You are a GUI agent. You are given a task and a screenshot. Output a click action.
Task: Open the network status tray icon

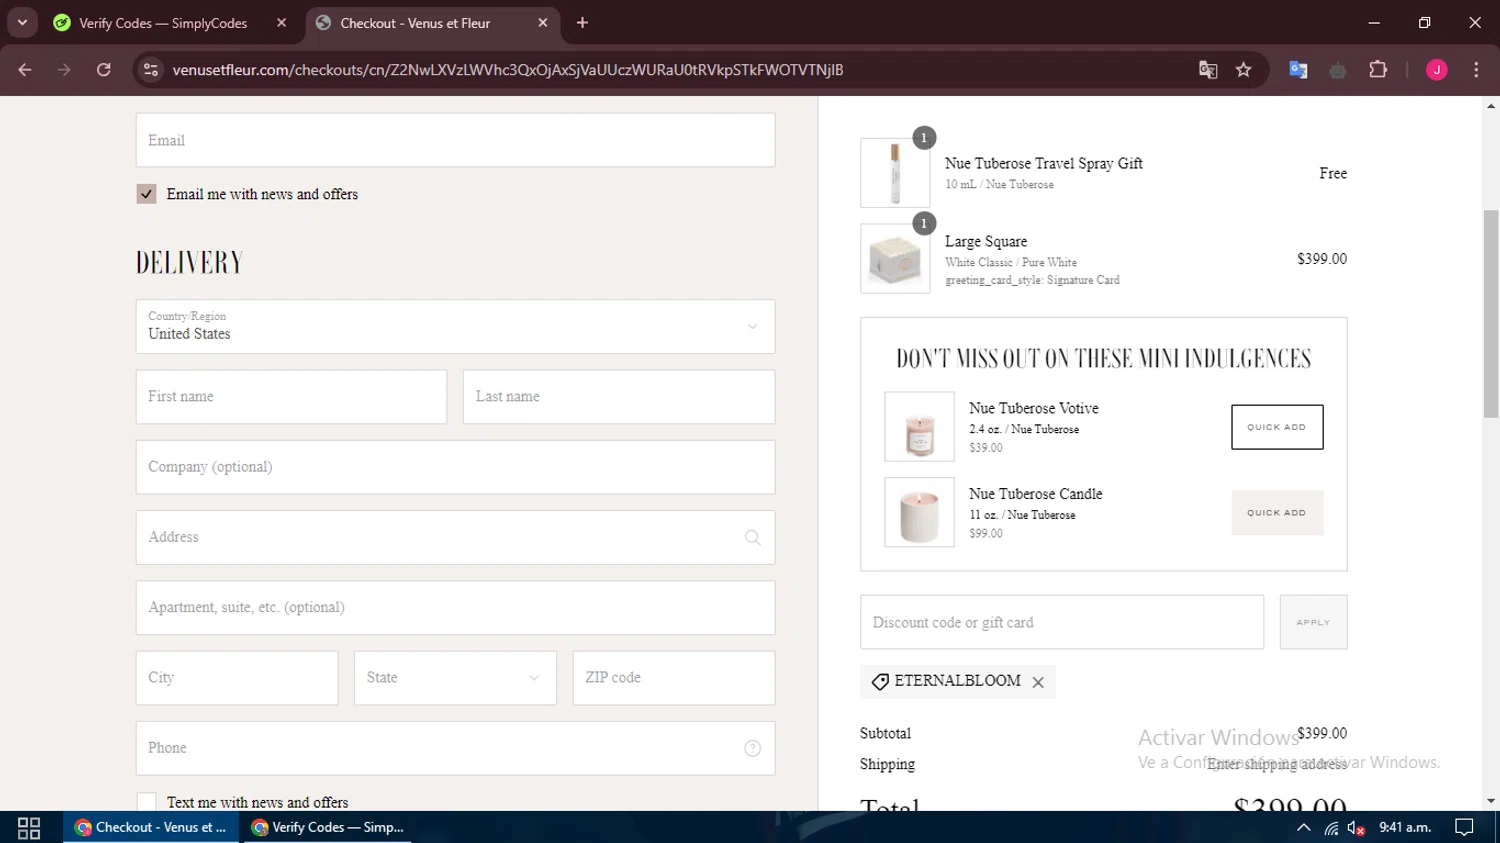(x=1331, y=828)
